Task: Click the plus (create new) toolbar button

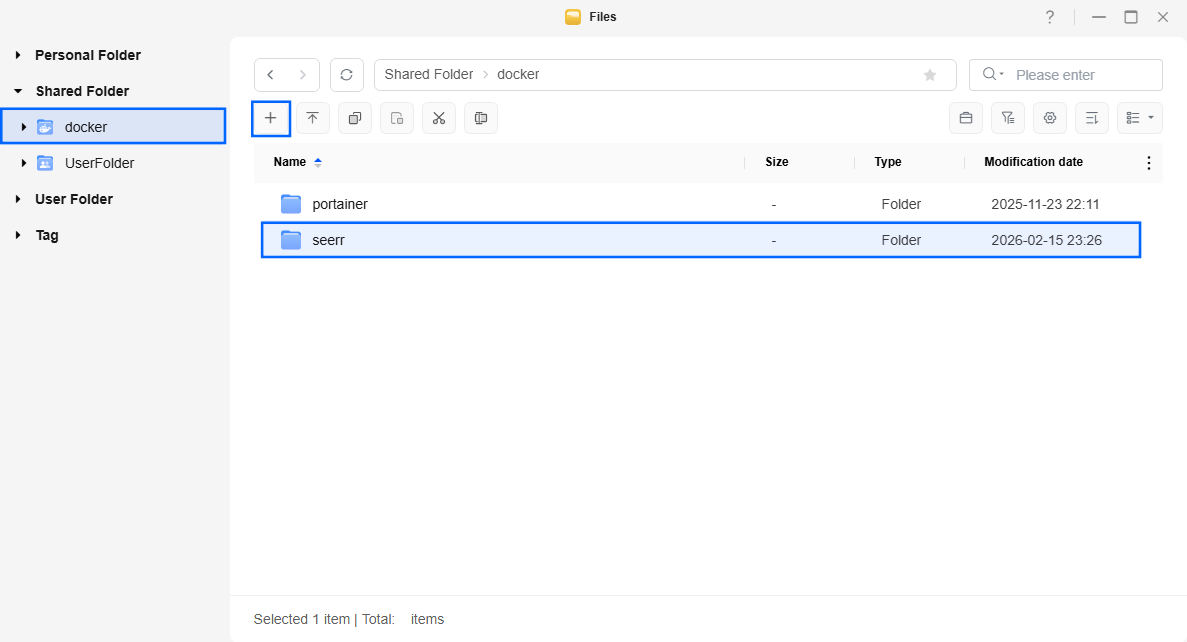Action: [x=270, y=118]
